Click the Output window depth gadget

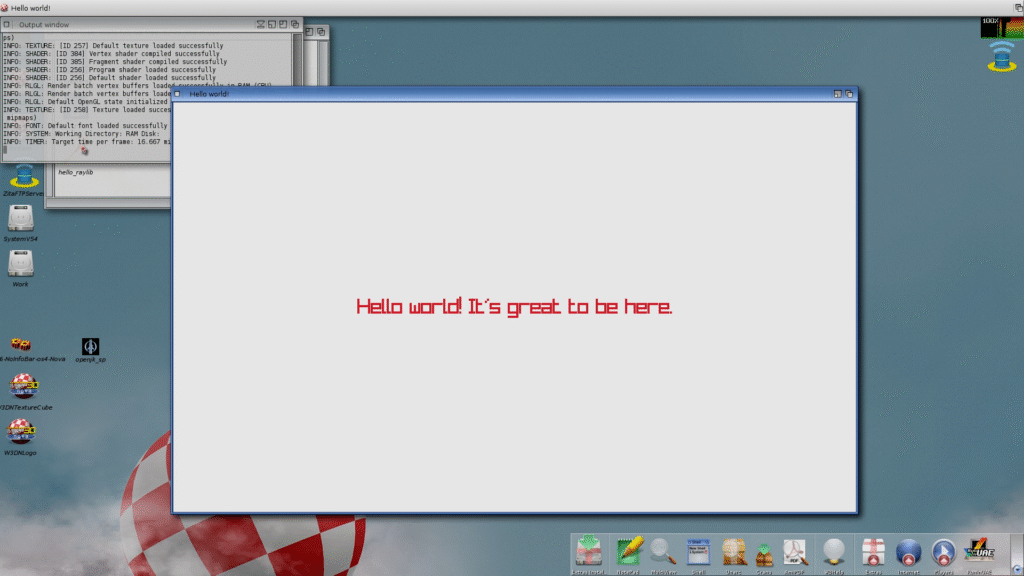(x=295, y=24)
